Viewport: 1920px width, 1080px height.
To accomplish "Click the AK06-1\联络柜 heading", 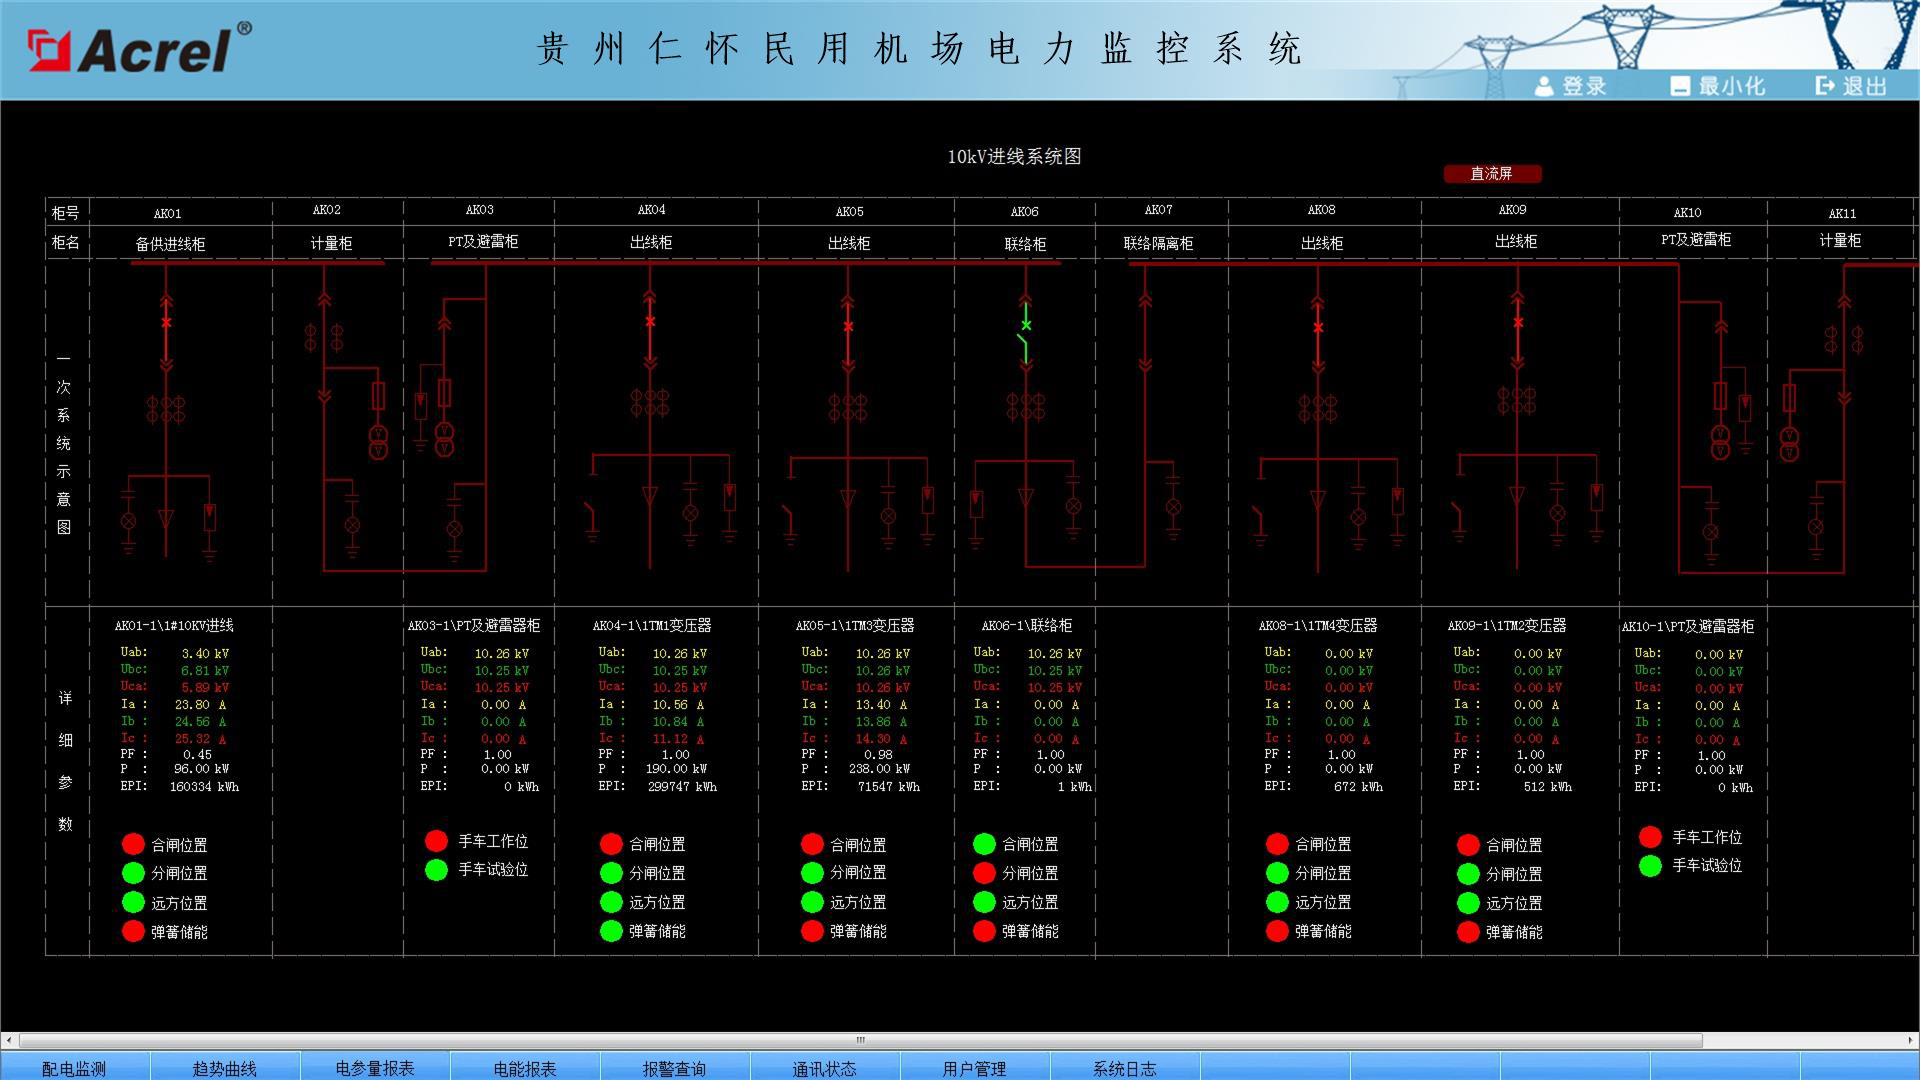I will click(1027, 625).
